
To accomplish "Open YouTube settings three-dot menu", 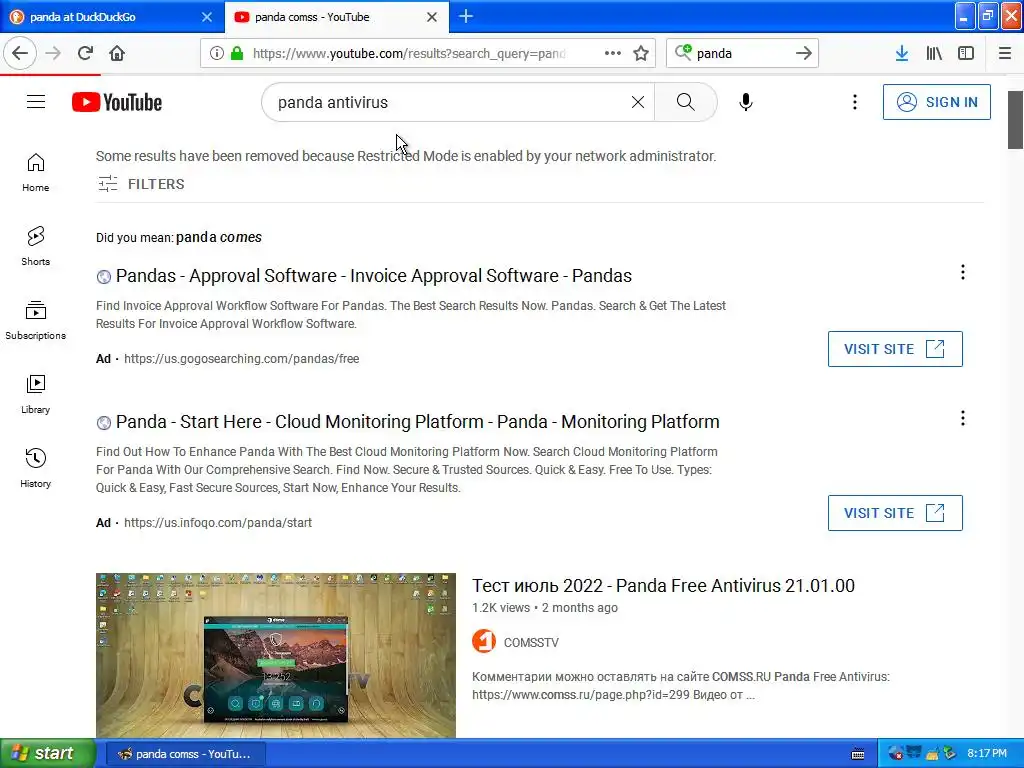I will (855, 102).
